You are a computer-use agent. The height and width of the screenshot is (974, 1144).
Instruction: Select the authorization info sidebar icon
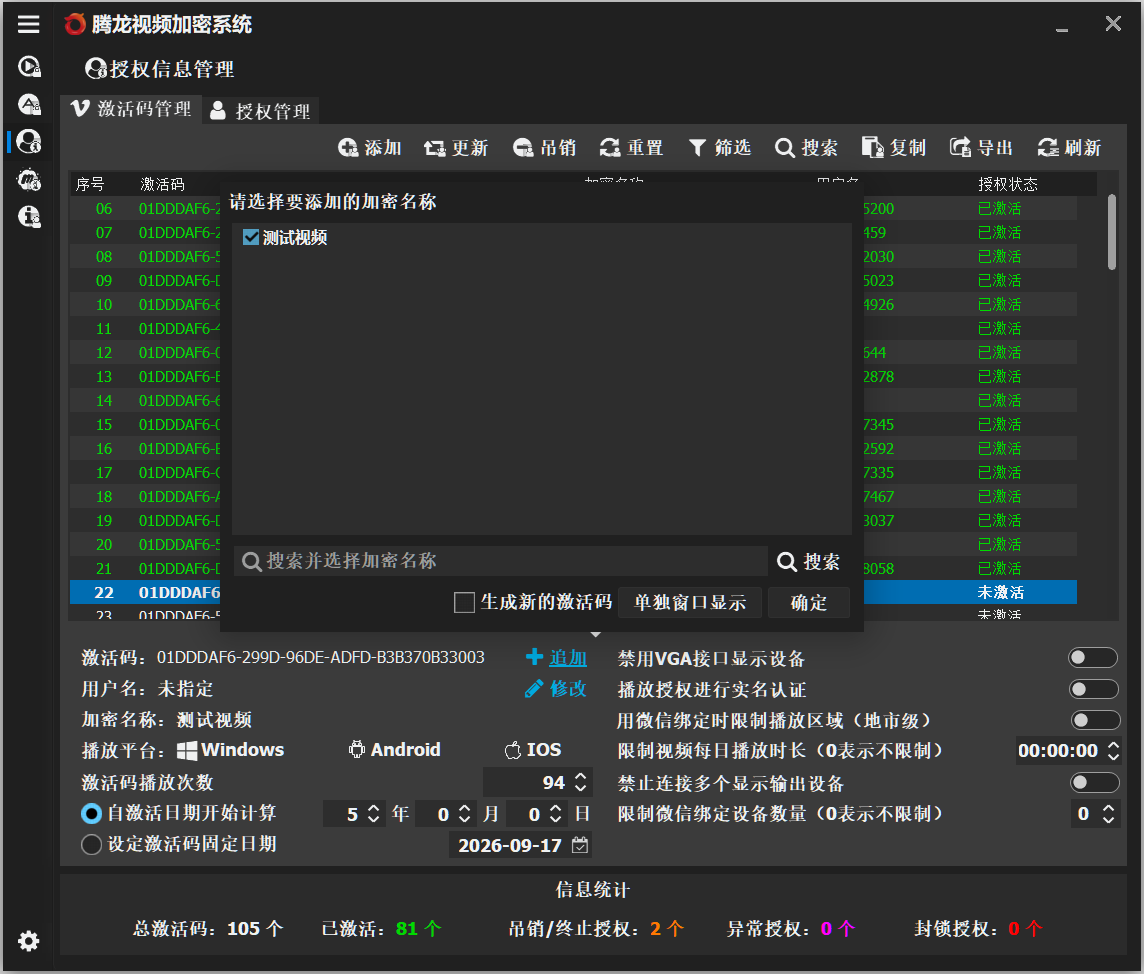coord(28,142)
